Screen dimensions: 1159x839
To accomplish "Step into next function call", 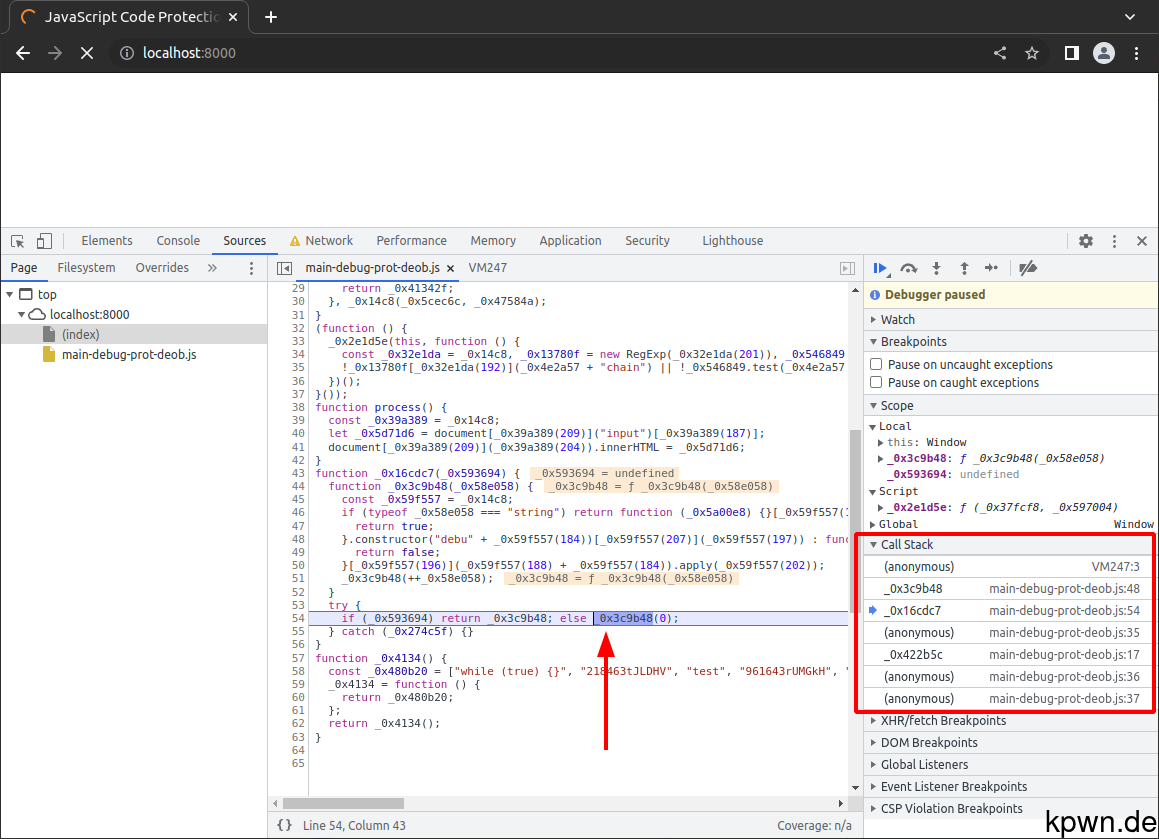I will [936, 268].
